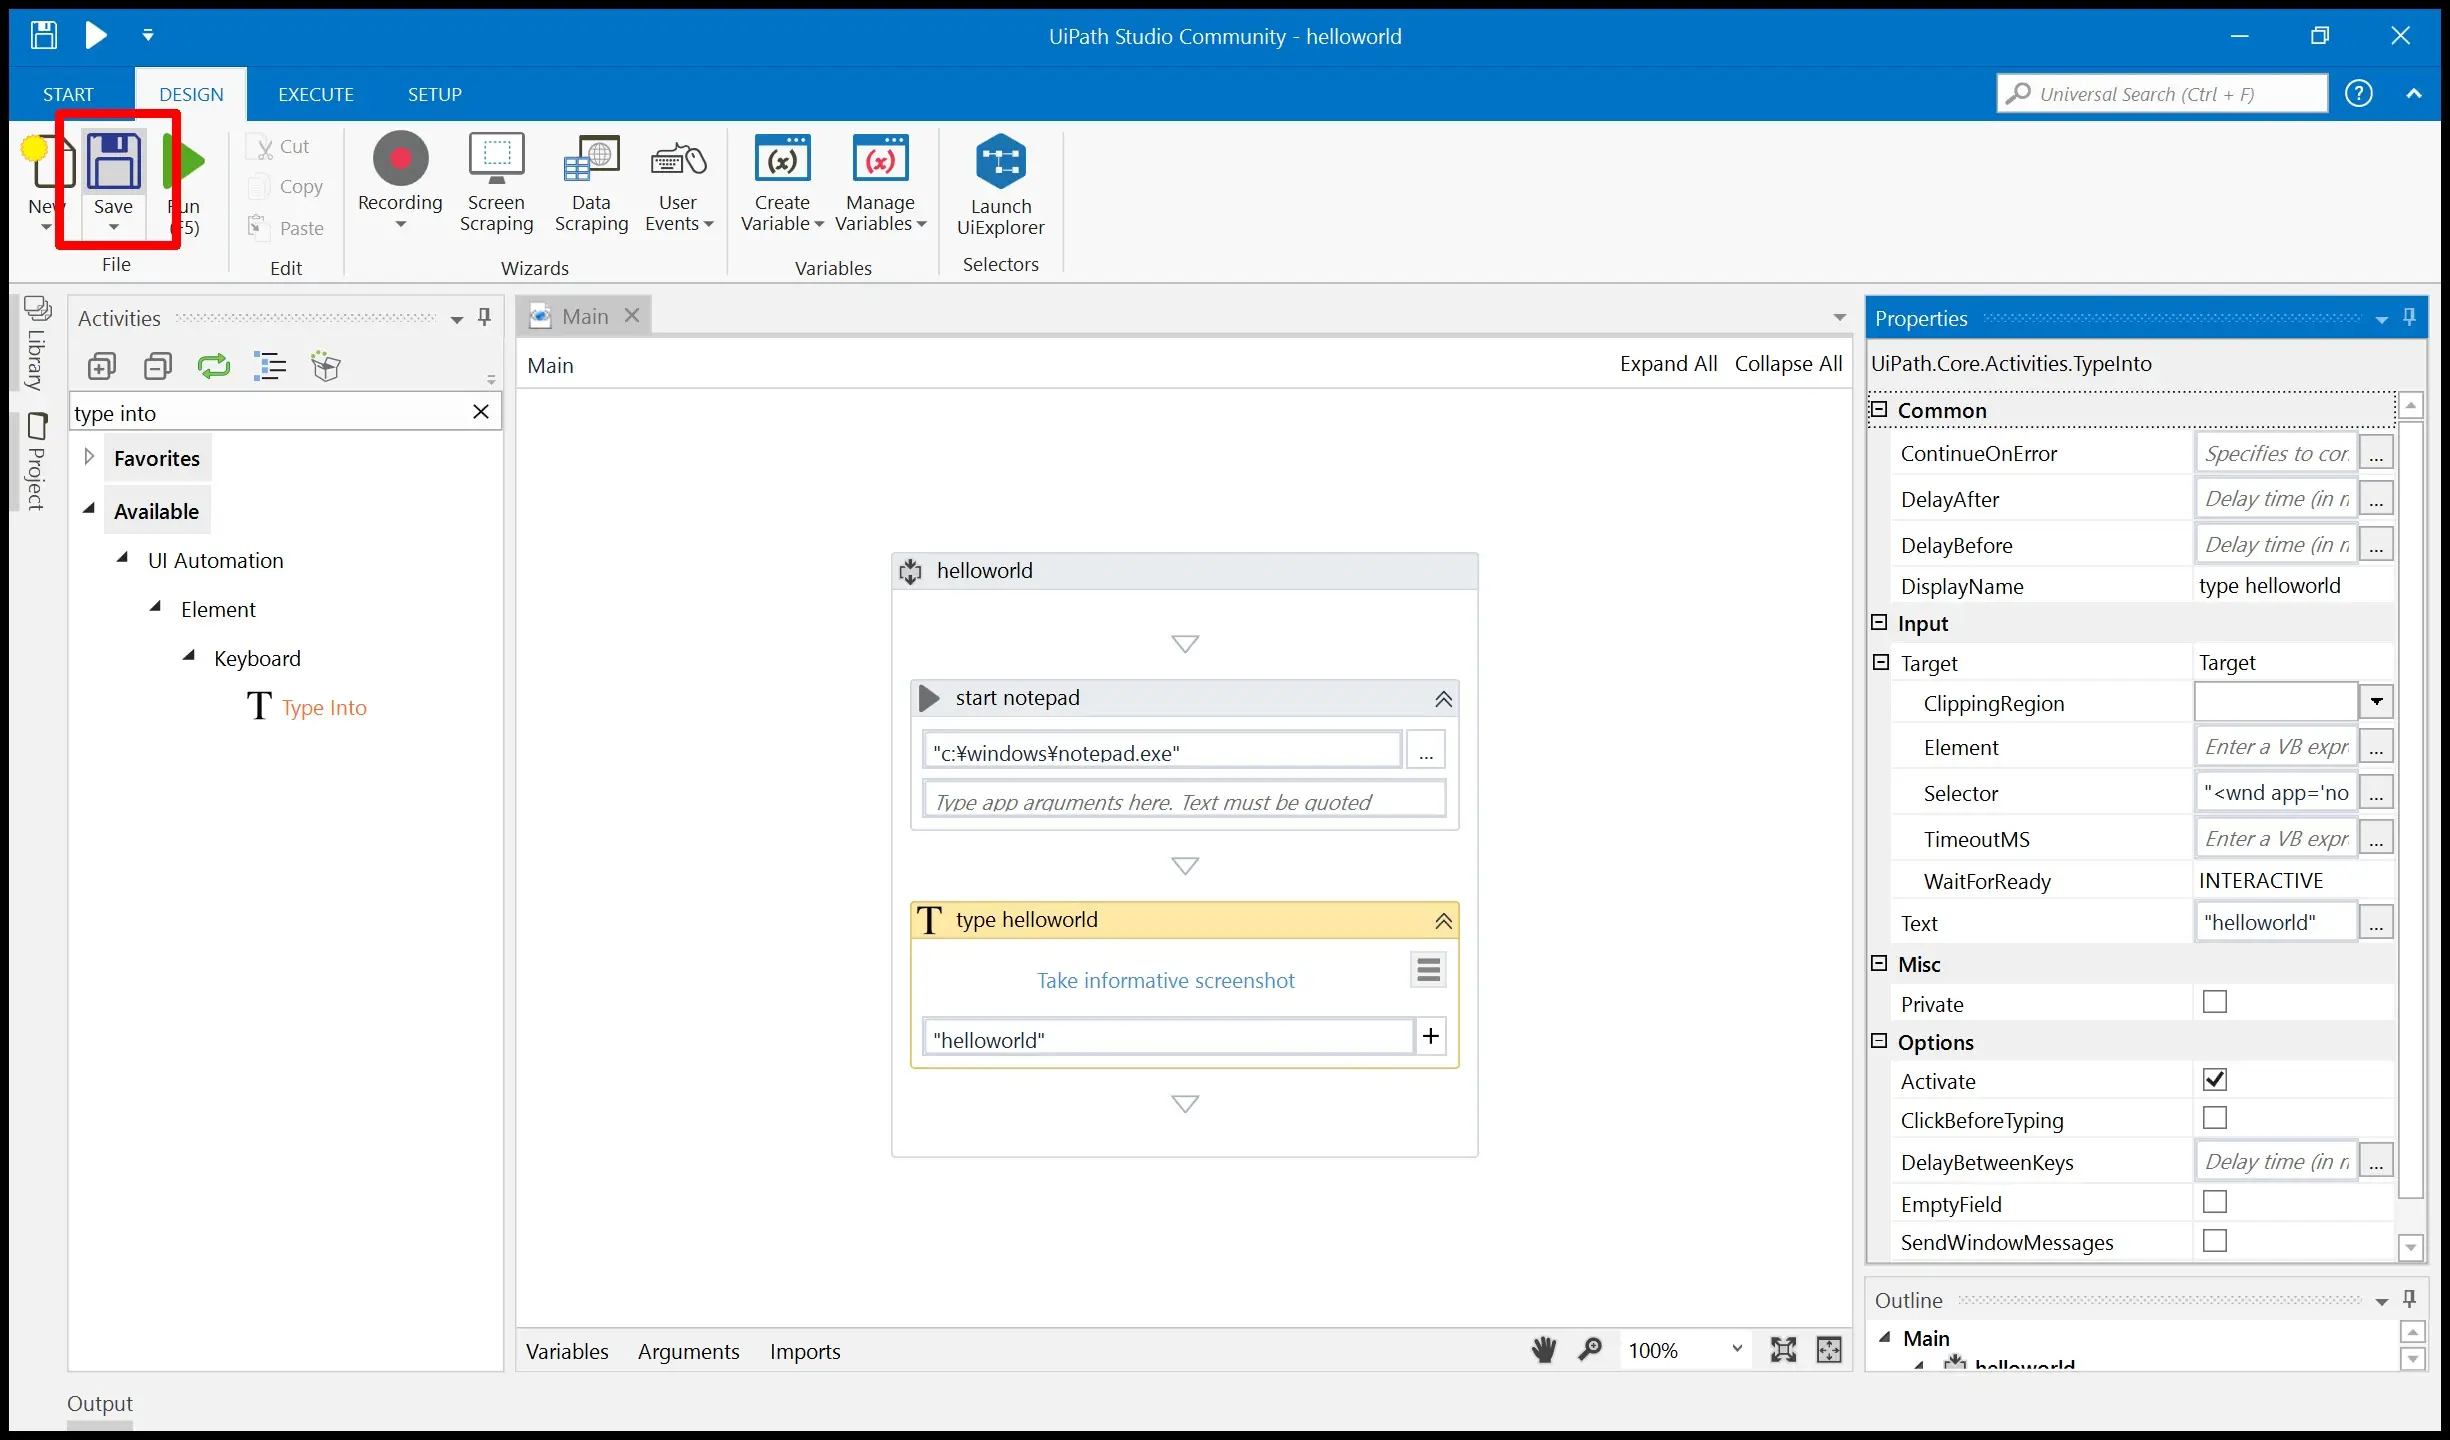
Task: Toggle the Private checkbox
Action: [2215, 1003]
